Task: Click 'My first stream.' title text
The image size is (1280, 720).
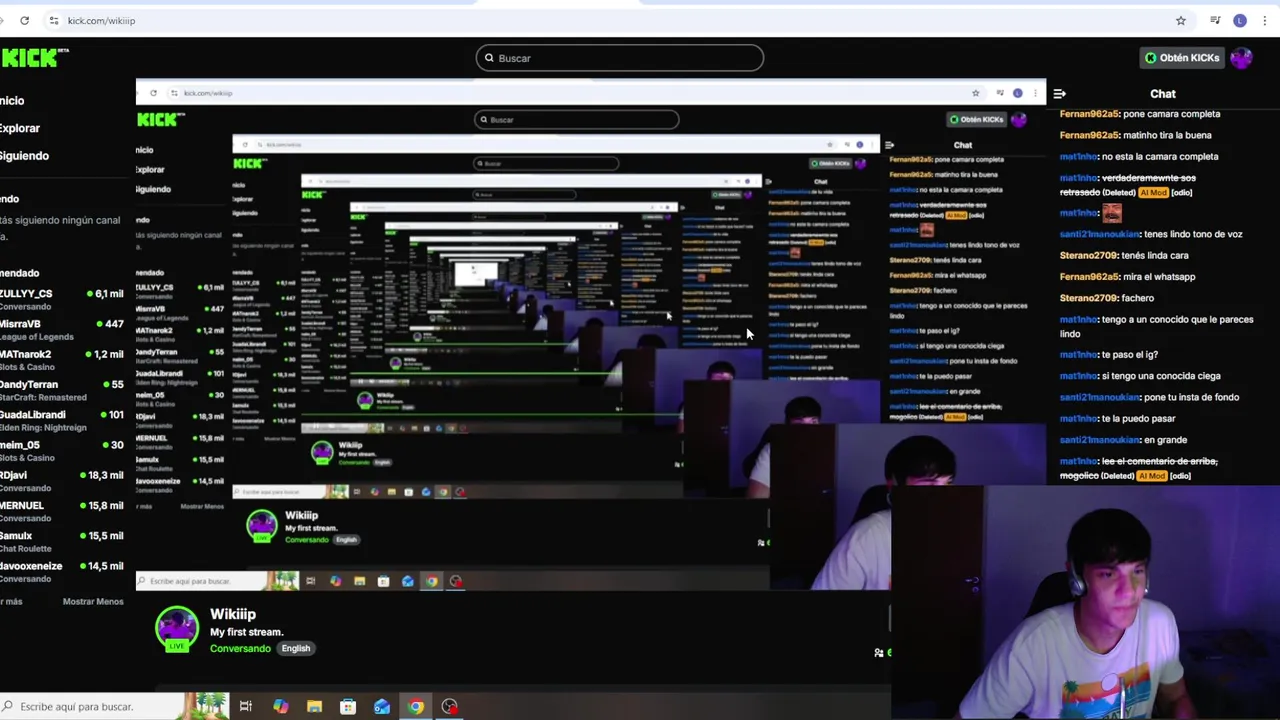Action: click(246, 632)
